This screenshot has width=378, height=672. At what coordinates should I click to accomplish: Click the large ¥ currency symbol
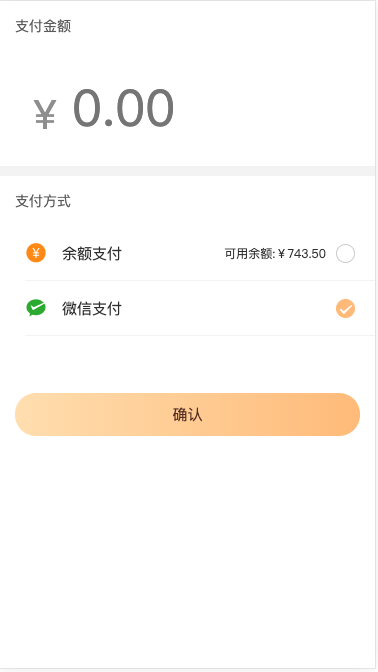[45, 114]
